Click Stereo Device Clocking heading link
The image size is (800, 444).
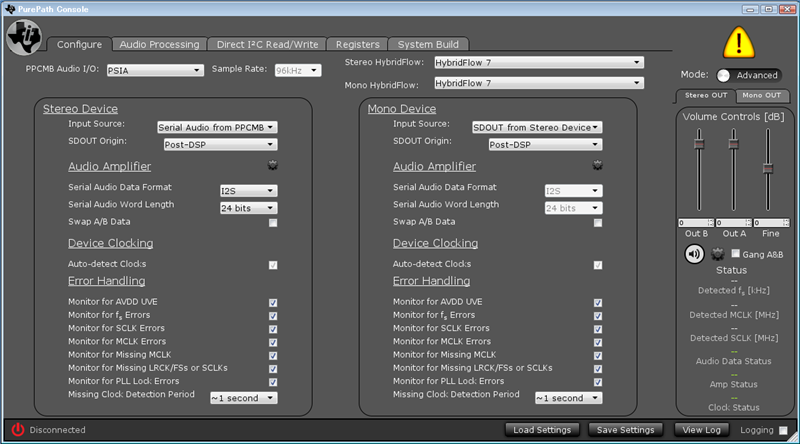[x=111, y=243]
